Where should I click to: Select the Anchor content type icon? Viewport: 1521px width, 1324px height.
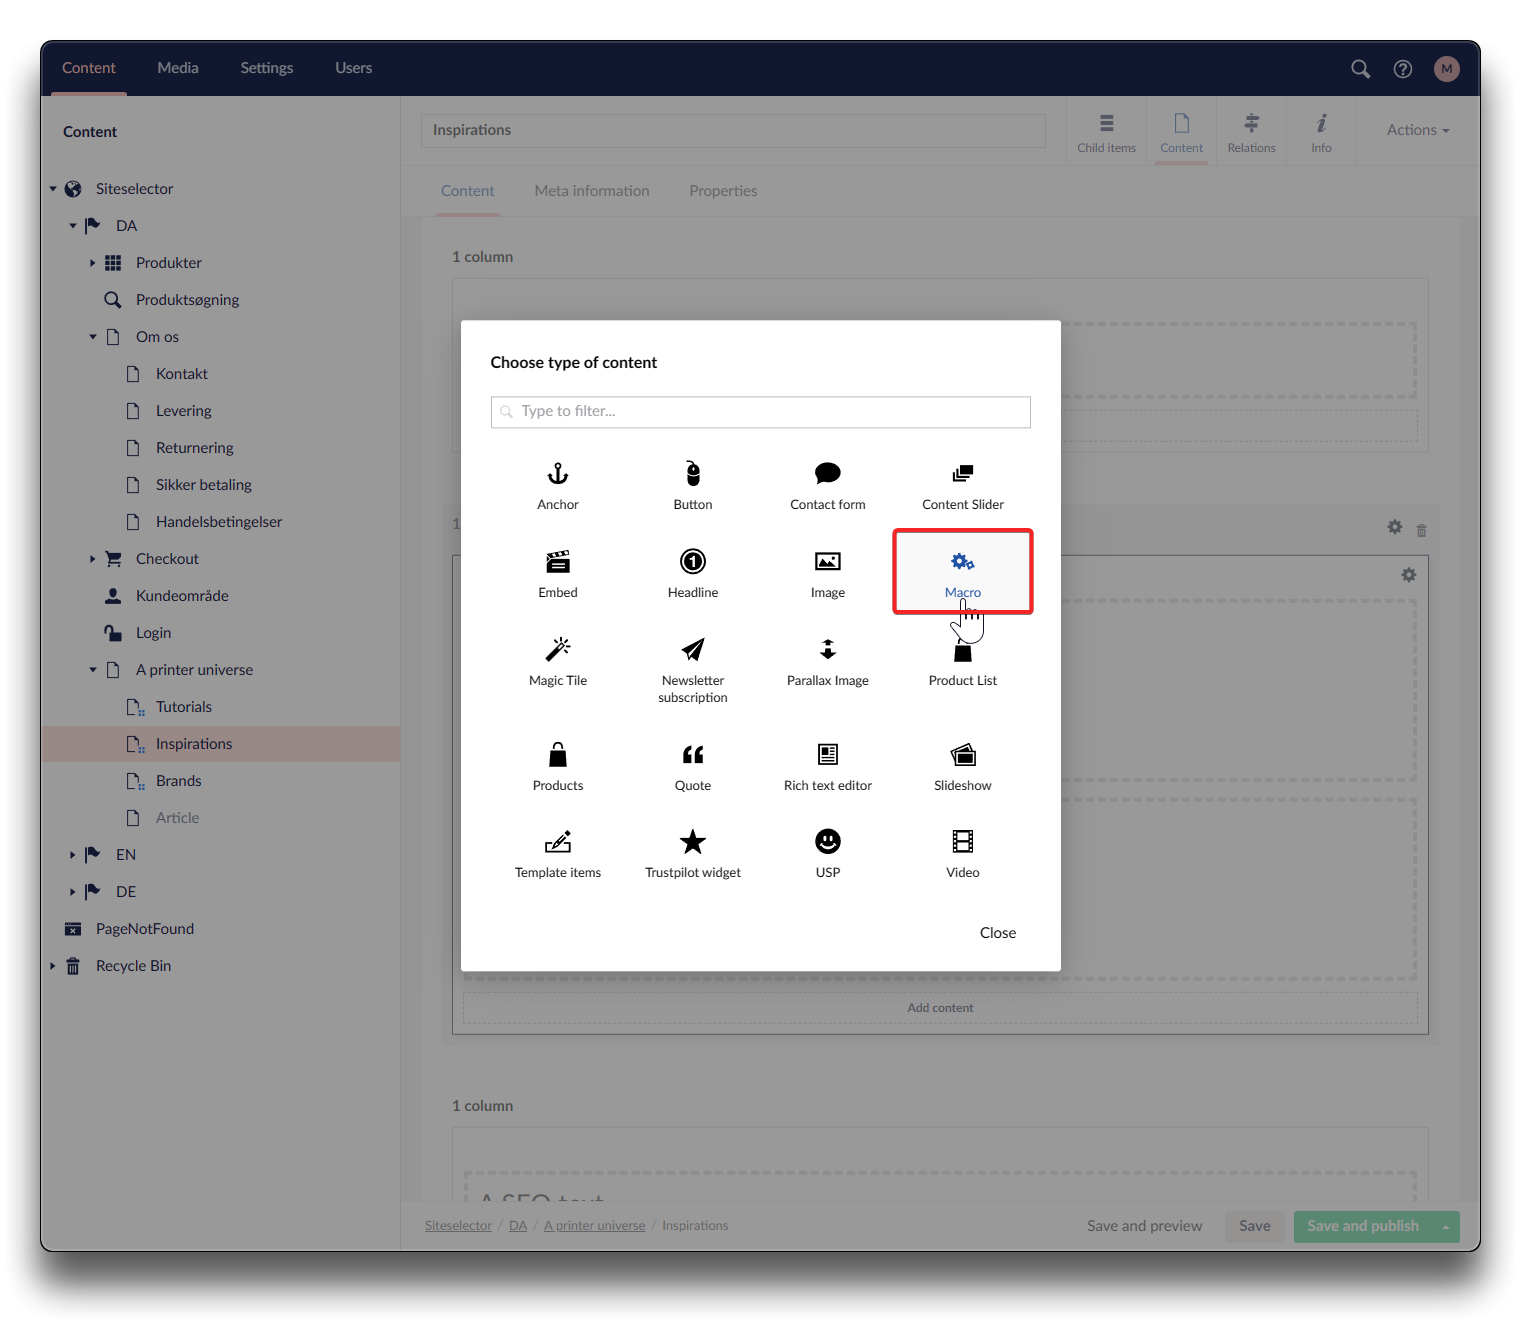tap(558, 474)
